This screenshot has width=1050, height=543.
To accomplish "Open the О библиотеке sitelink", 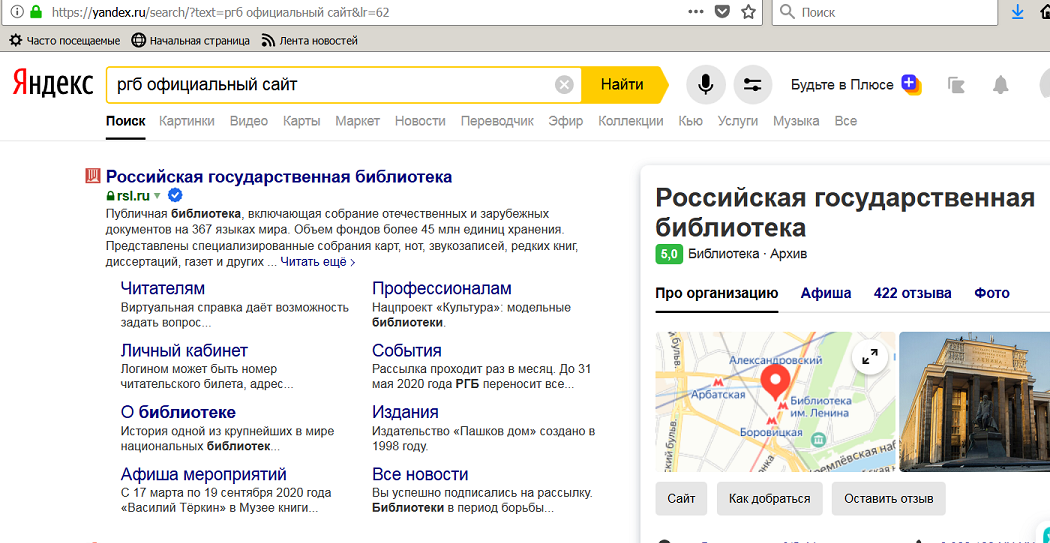I will (x=178, y=412).
